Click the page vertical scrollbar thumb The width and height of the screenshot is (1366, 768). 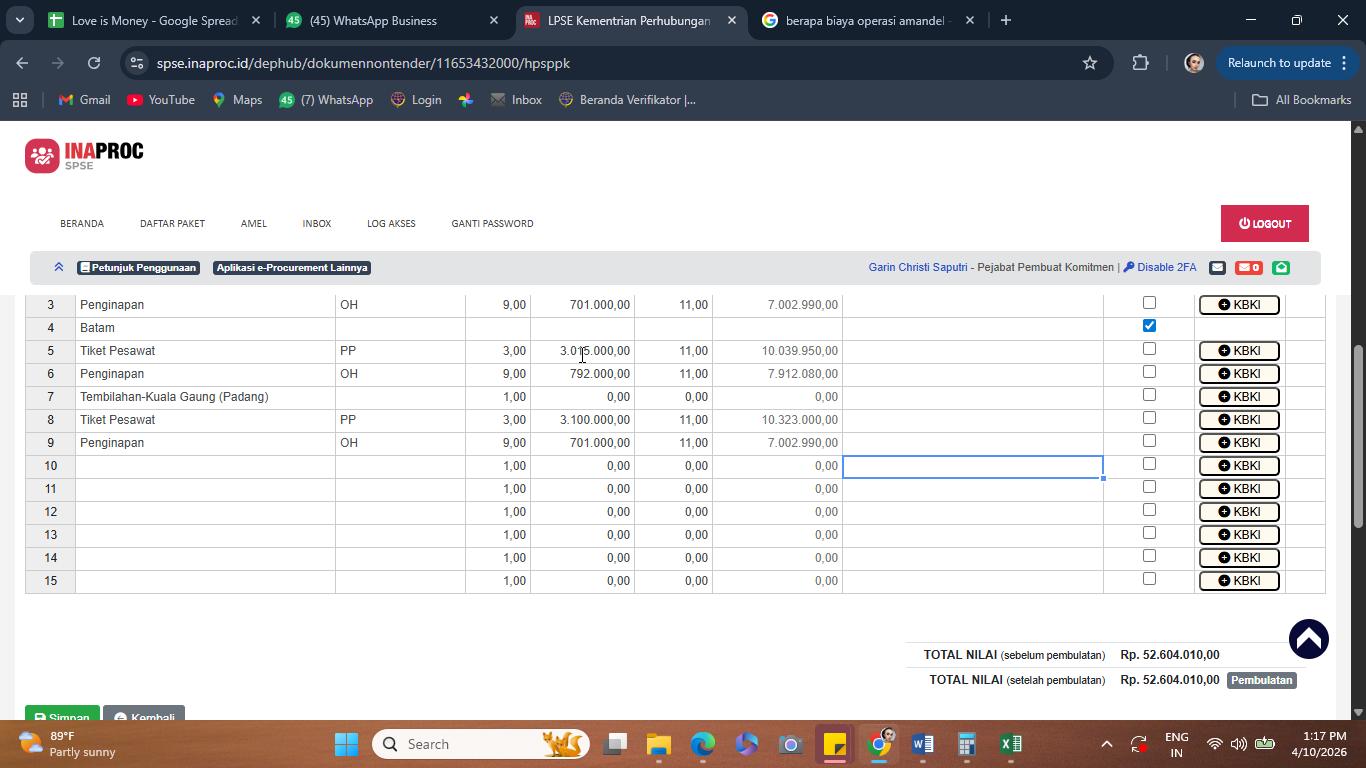click(1358, 436)
